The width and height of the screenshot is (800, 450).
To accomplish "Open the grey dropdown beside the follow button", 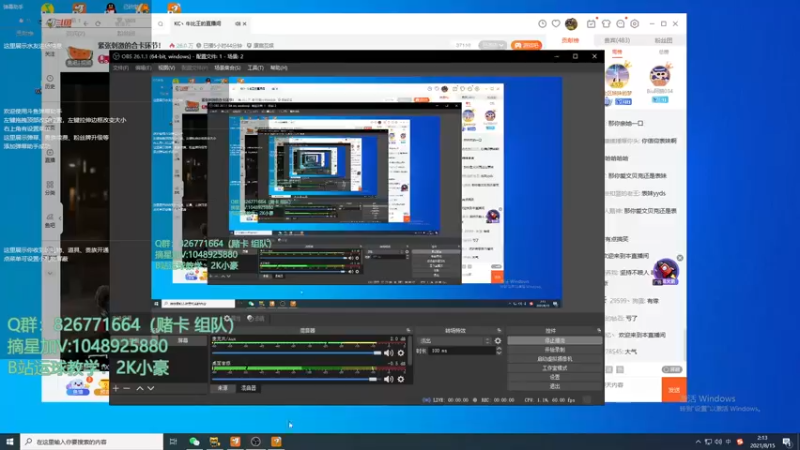I will point(492,45).
